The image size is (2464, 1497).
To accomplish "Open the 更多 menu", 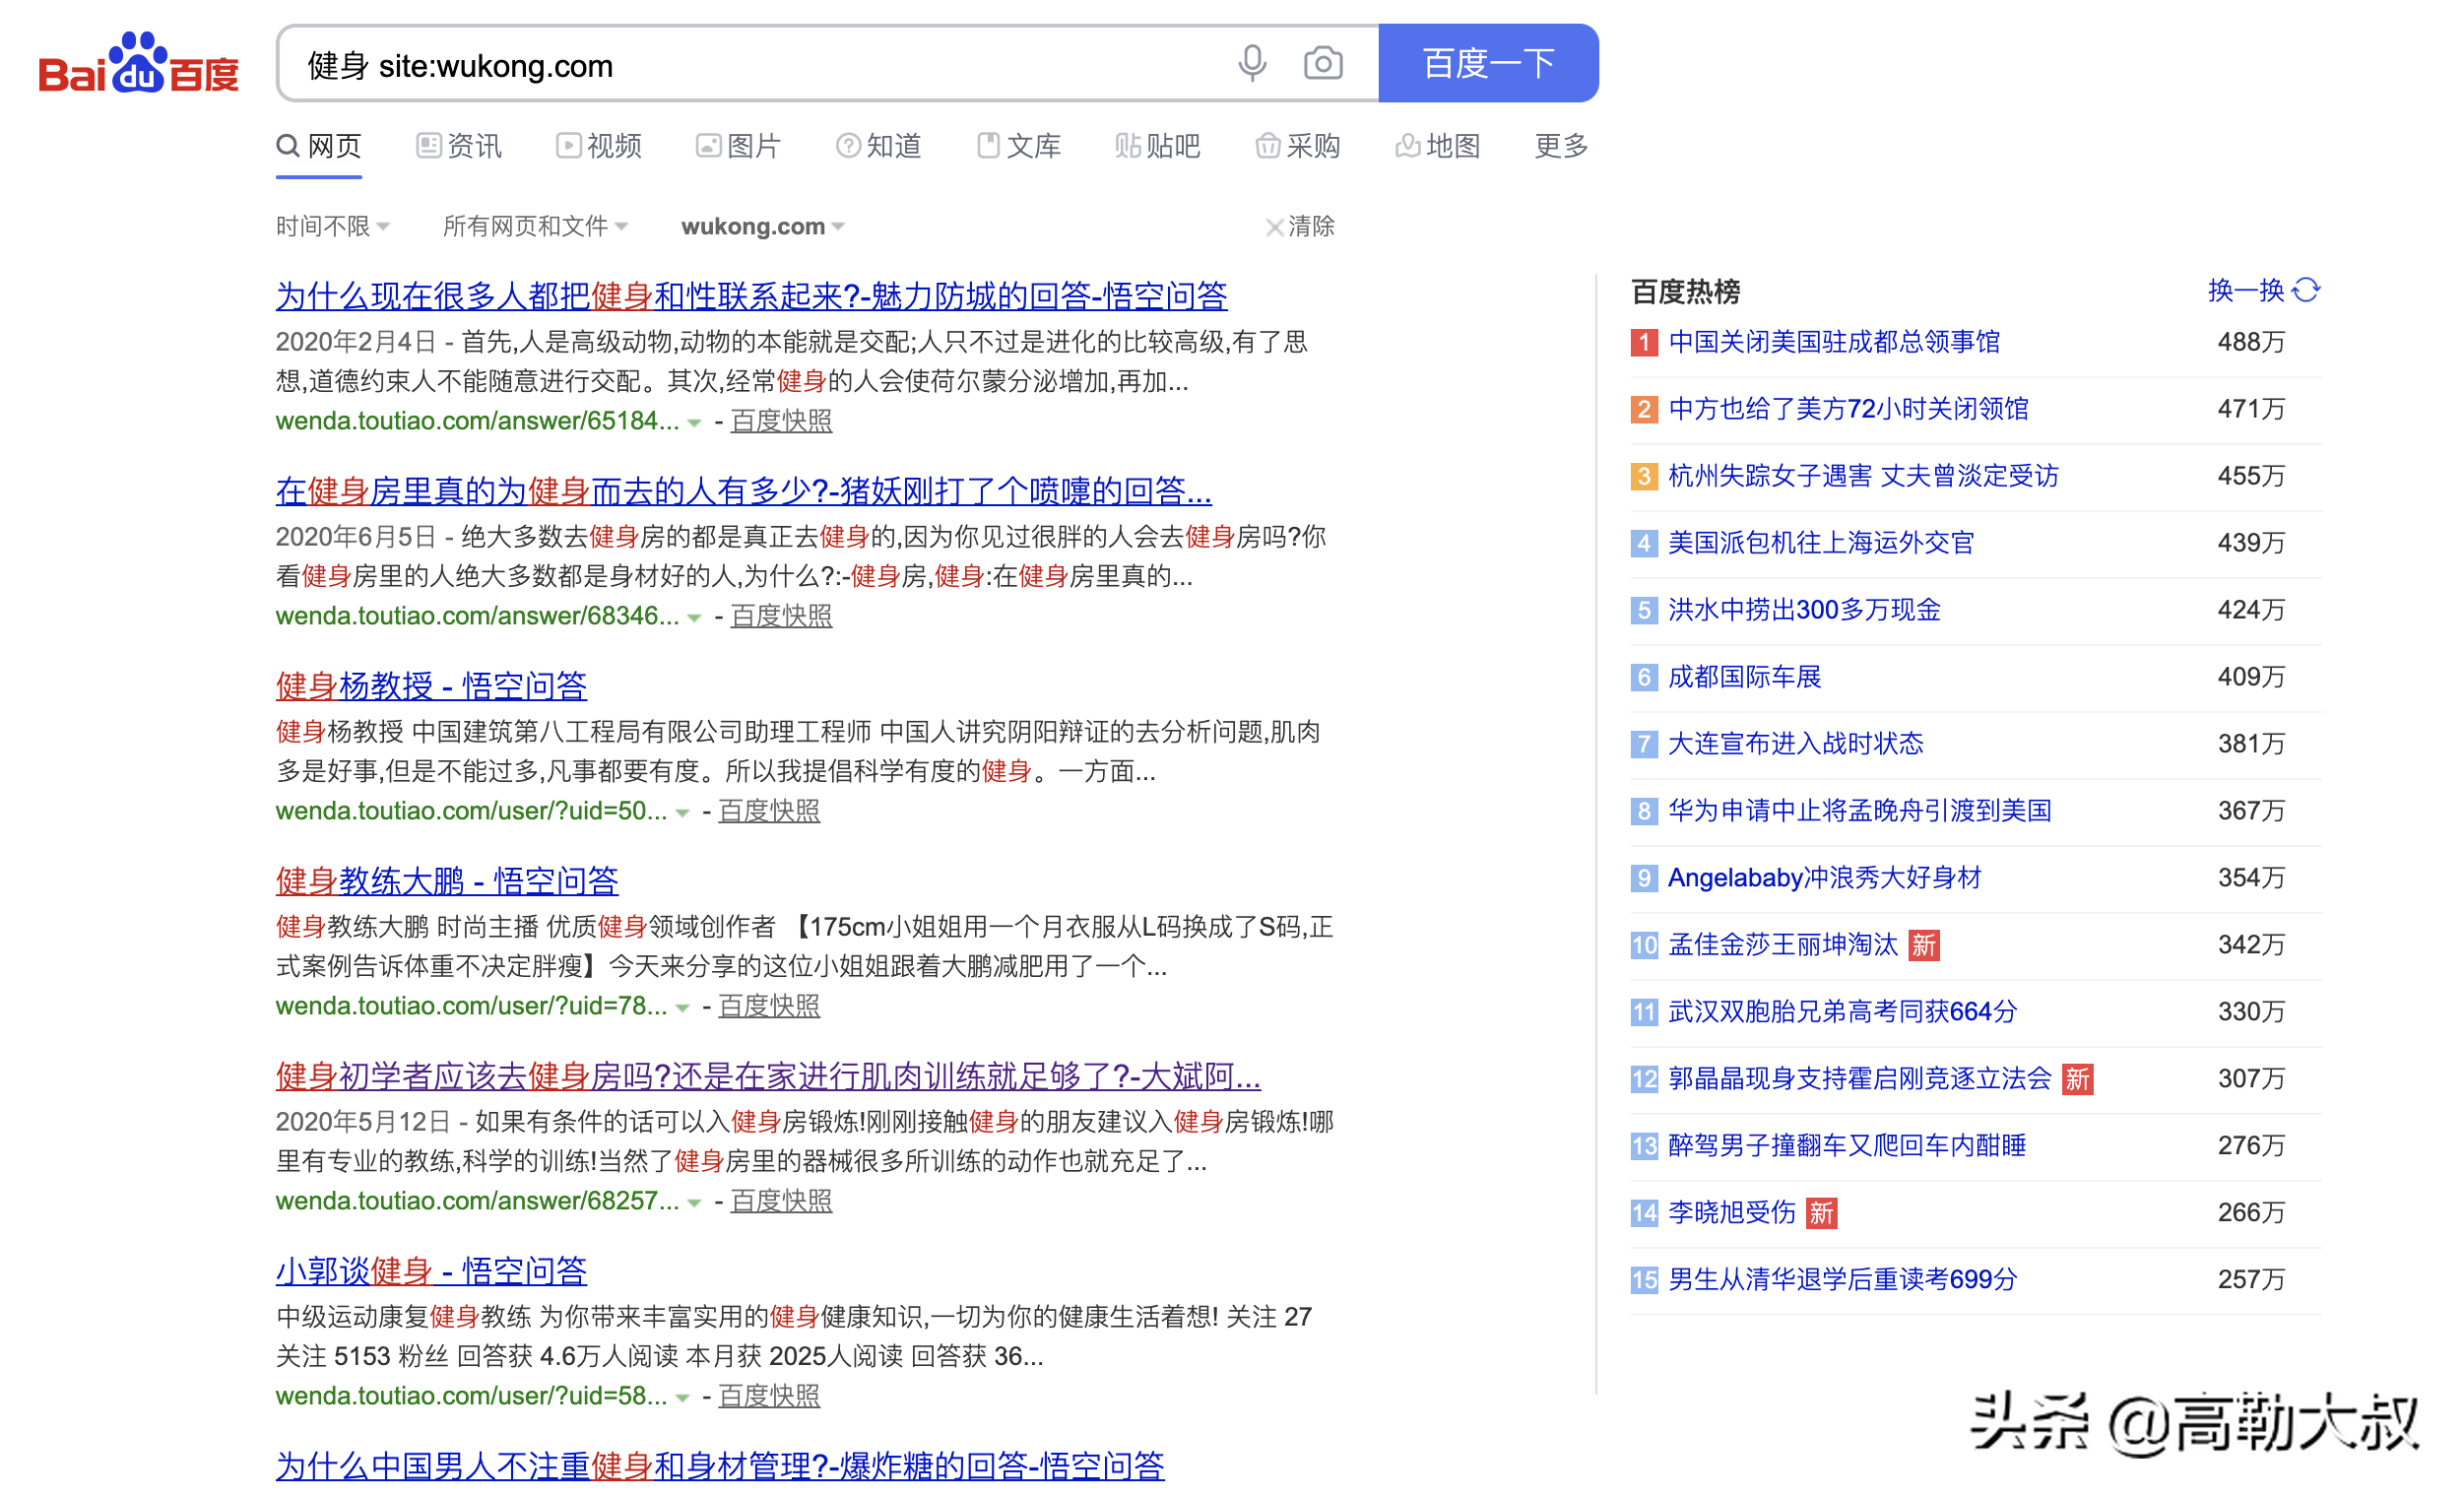I will coord(1561,147).
